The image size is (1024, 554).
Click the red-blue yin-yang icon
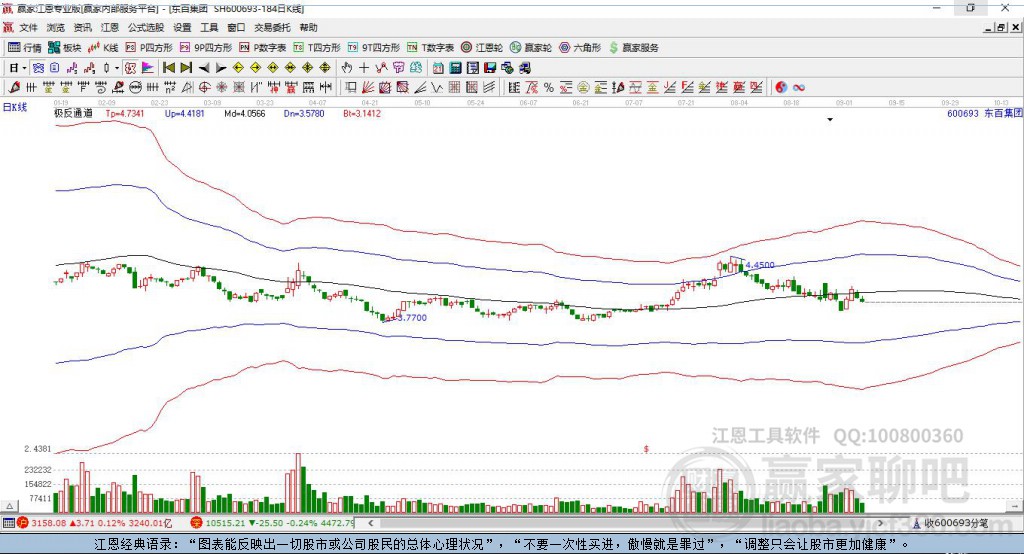coord(781,87)
